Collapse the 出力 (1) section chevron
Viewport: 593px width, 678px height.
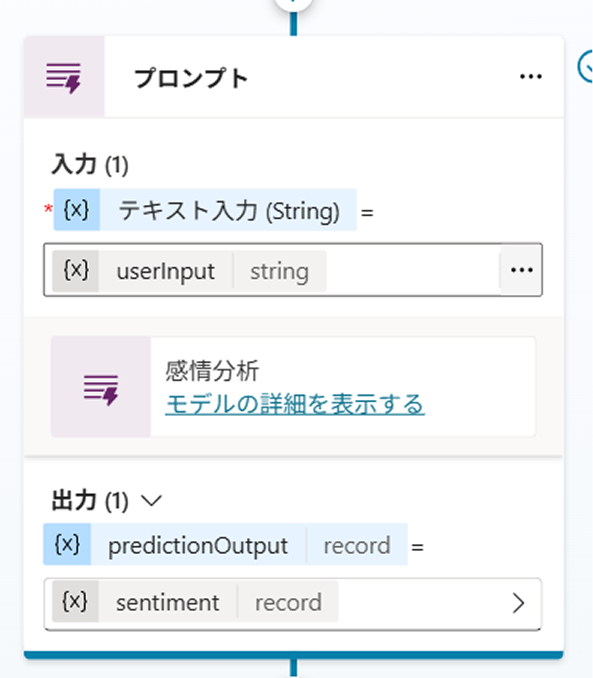(x=151, y=501)
